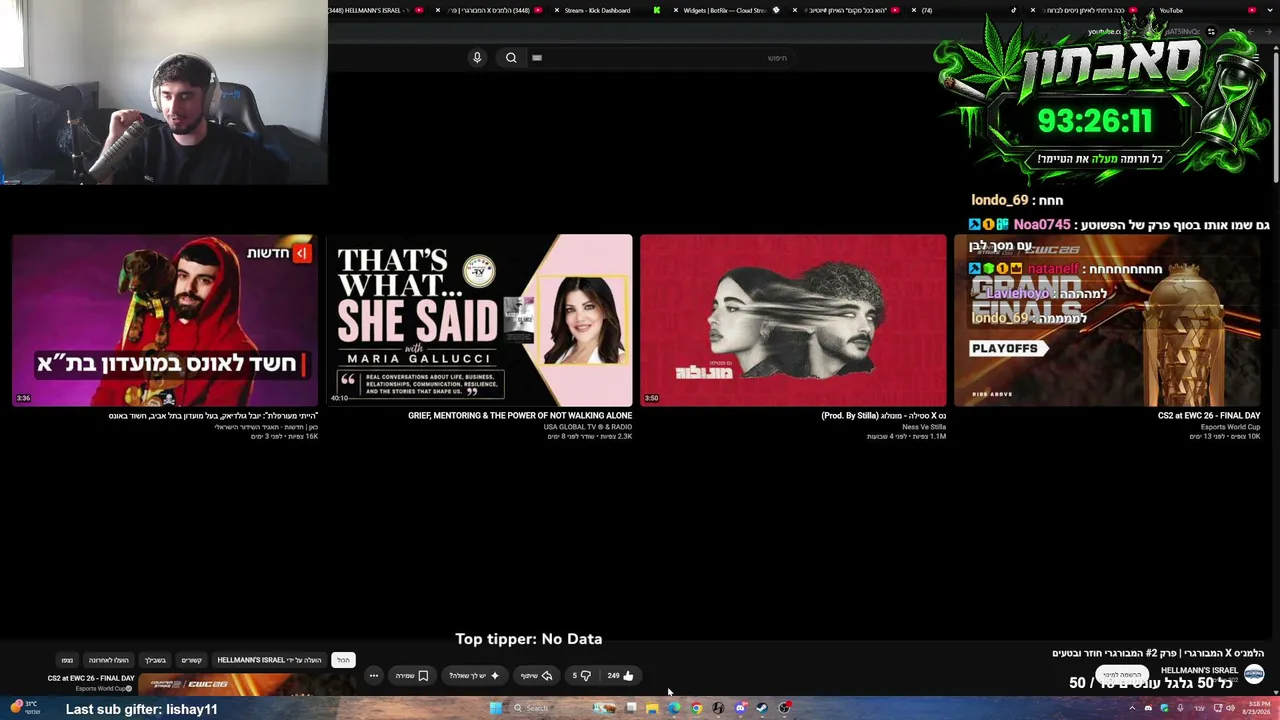Screen dimensions: 1280x720
Task: Open Google Chrome from the taskbar
Action: pos(696,708)
